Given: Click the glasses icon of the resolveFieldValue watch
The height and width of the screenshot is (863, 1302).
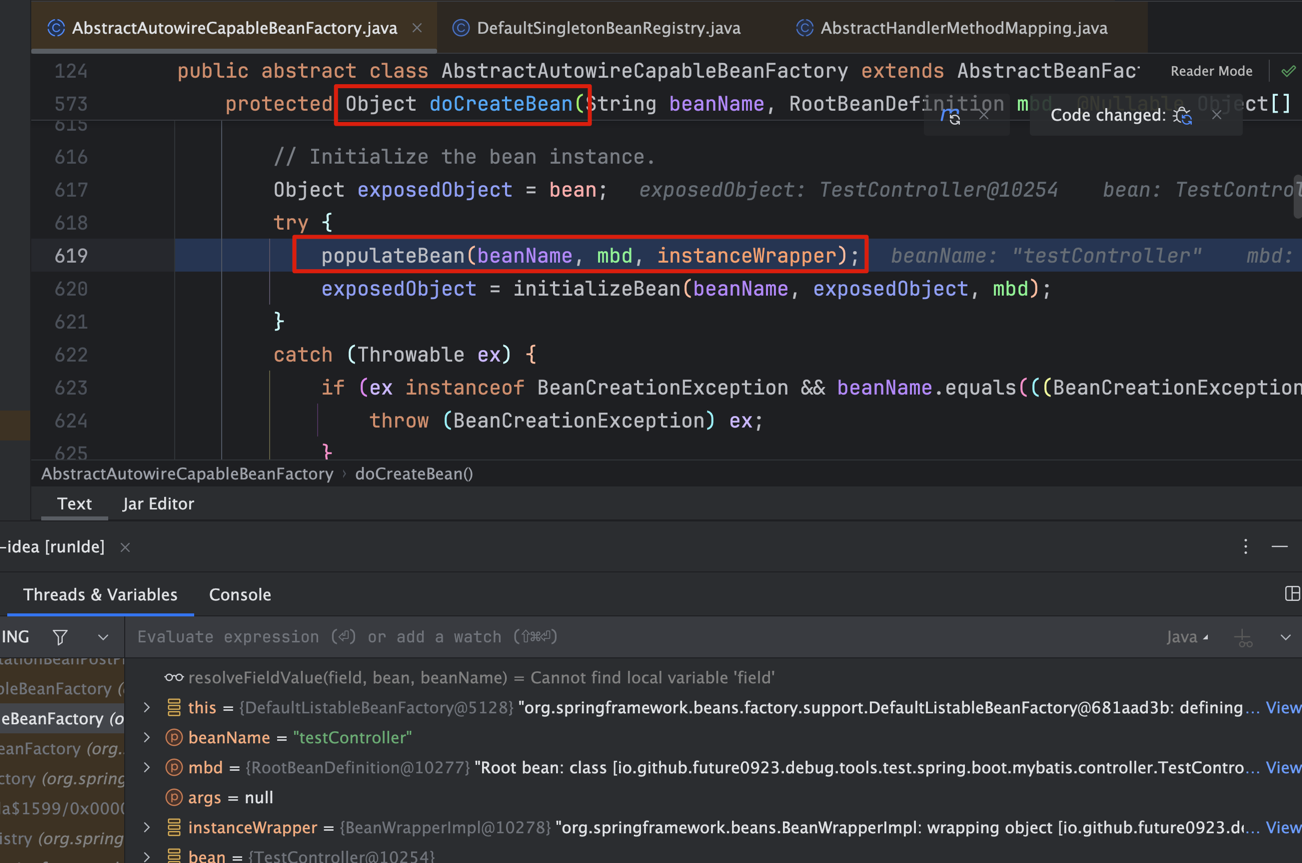Looking at the screenshot, I should tap(174, 678).
